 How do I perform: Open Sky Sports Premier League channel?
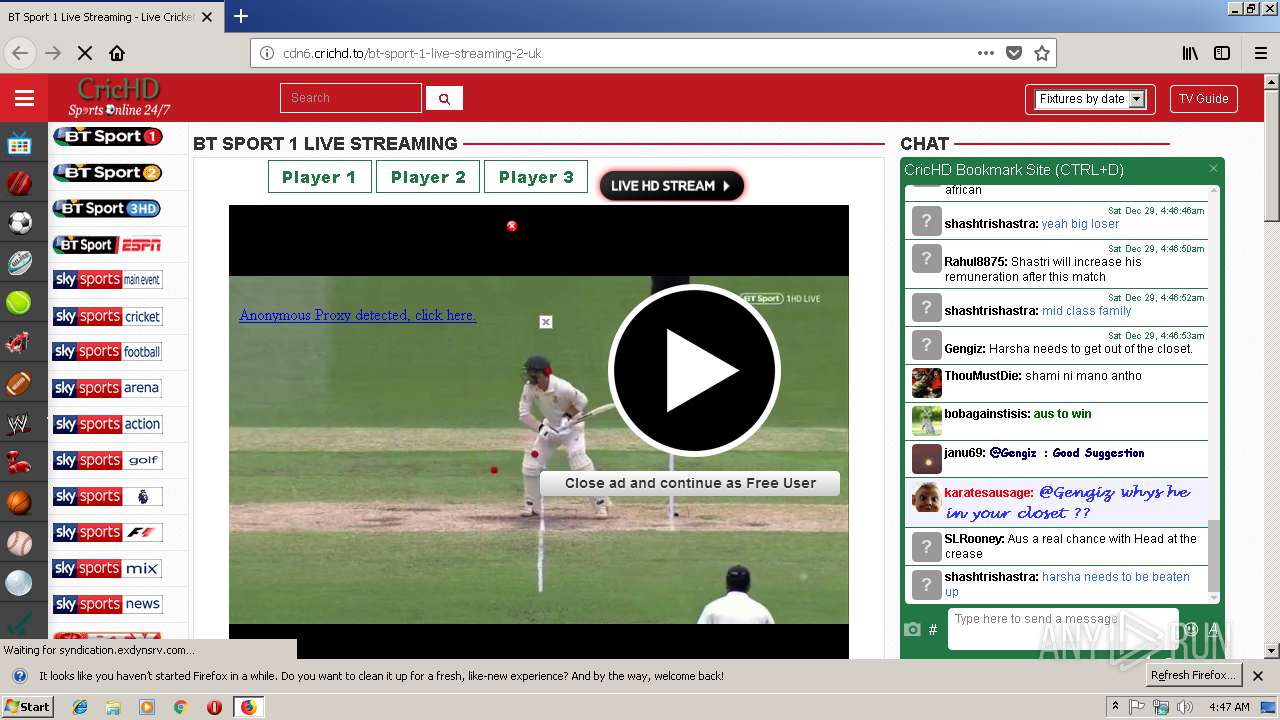[107, 496]
